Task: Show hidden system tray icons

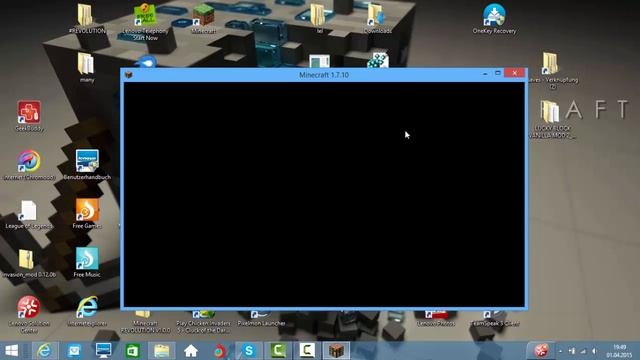Action: [560, 351]
